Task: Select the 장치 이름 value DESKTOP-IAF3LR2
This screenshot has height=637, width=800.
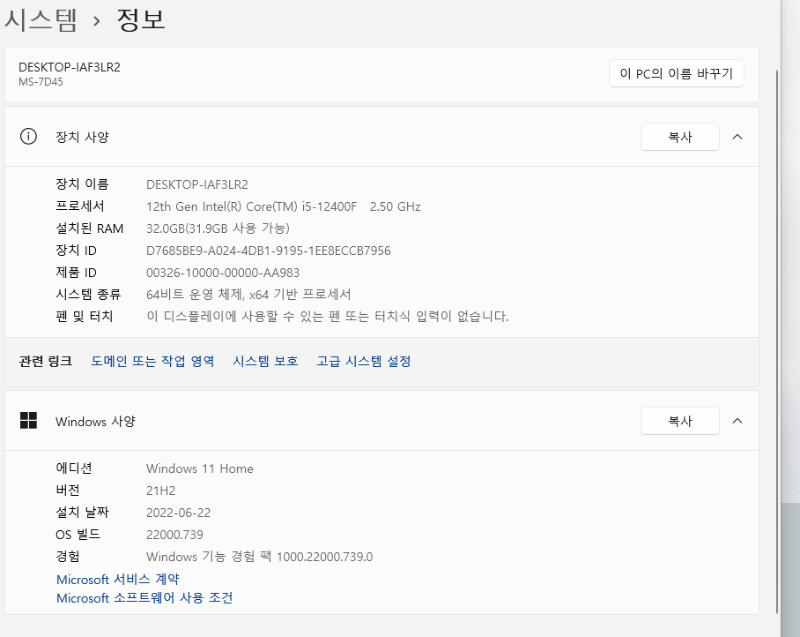Action: (x=197, y=185)
